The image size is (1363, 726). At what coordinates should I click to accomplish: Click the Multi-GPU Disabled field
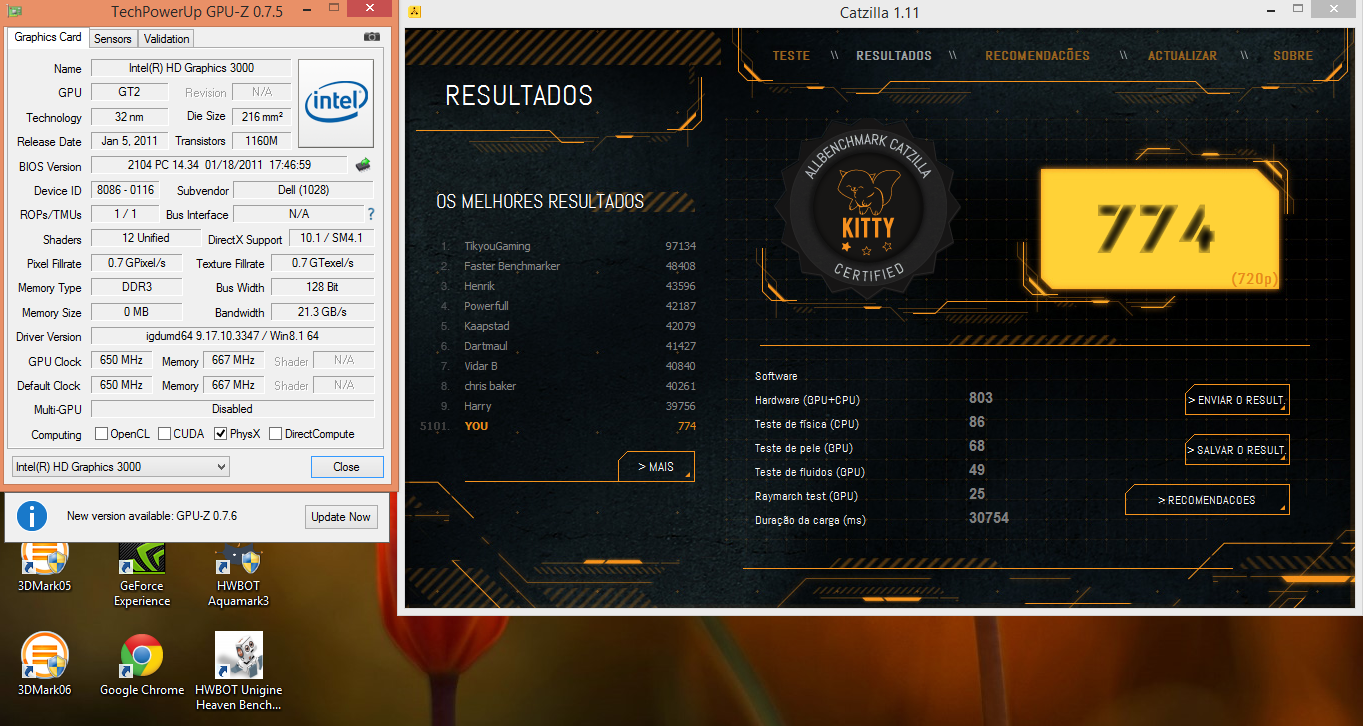pos(232,409)
